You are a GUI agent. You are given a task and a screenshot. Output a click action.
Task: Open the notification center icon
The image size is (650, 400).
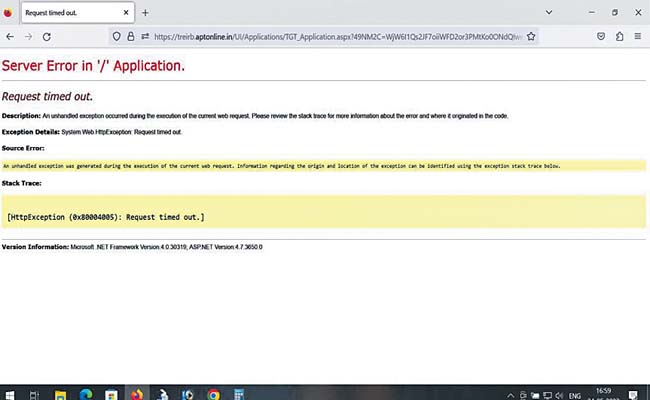click(x=633, y=395)
